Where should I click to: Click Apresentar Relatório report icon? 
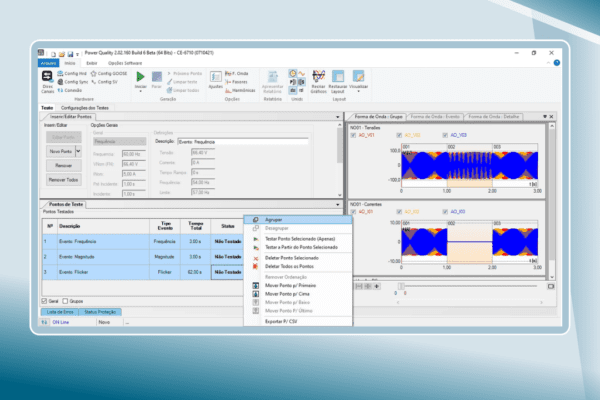pyautogui.click(x=272, y=76)
